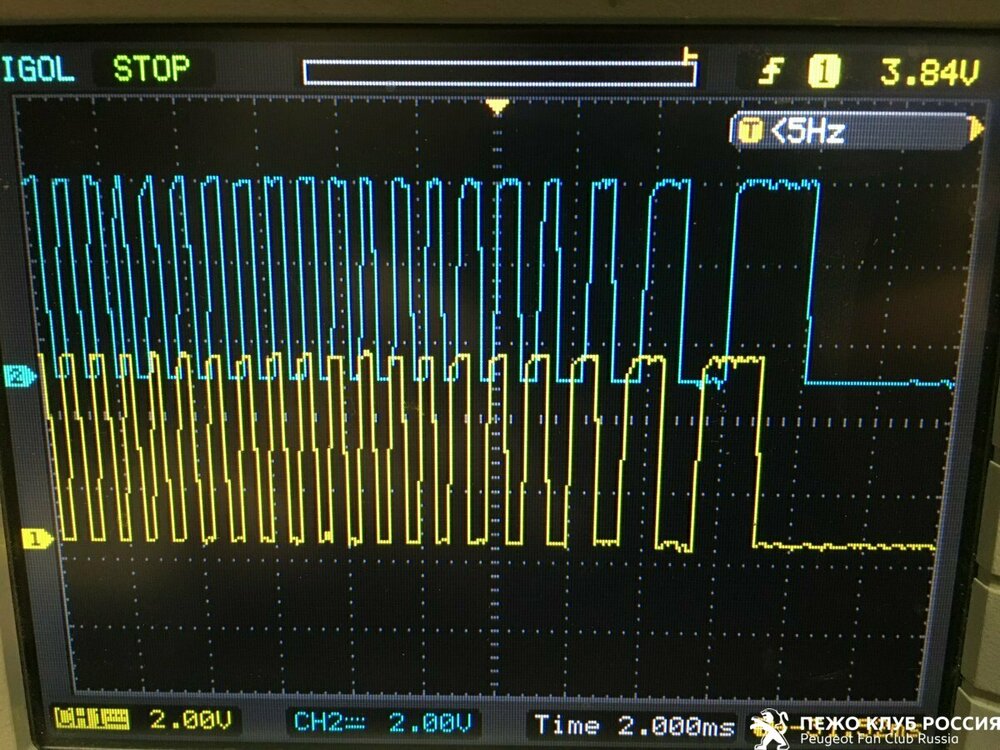Click the waveform memory position bar

[x=498, y=73]
